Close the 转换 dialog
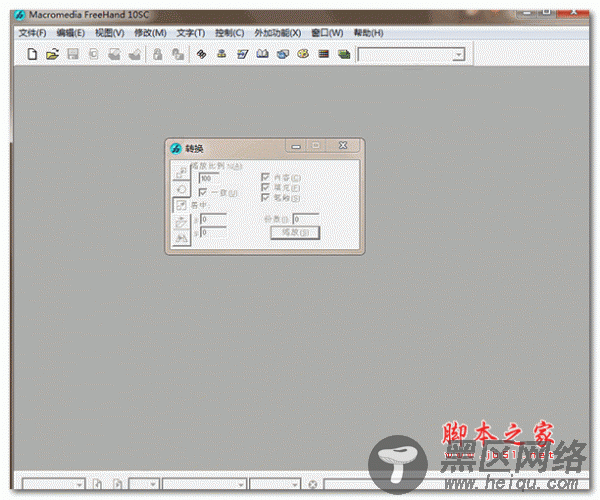600x500 pixels. pos(343,145)
